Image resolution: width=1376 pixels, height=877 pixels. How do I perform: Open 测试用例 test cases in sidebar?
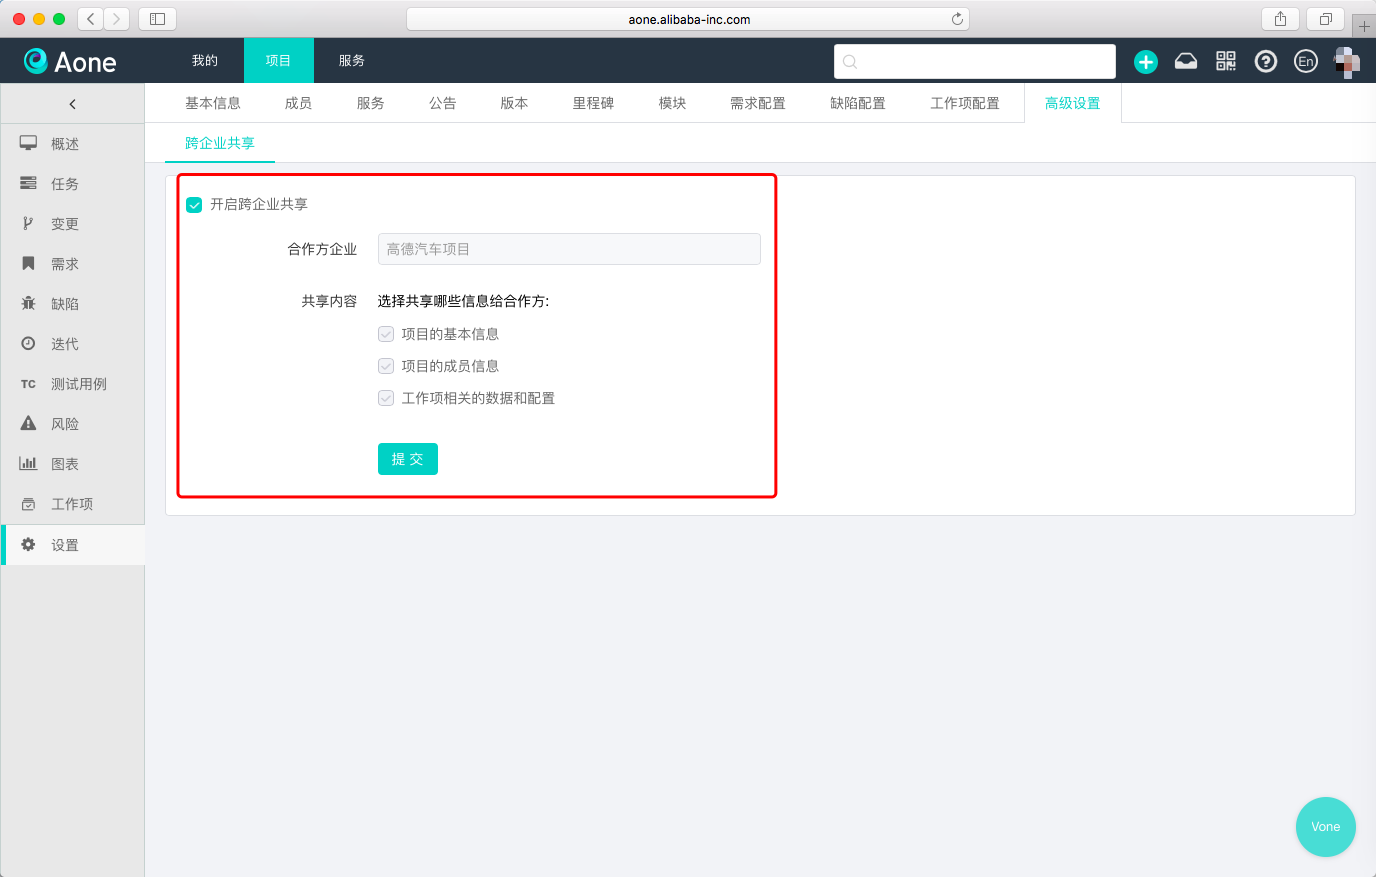pyautogui.click(x=73, y=384)
